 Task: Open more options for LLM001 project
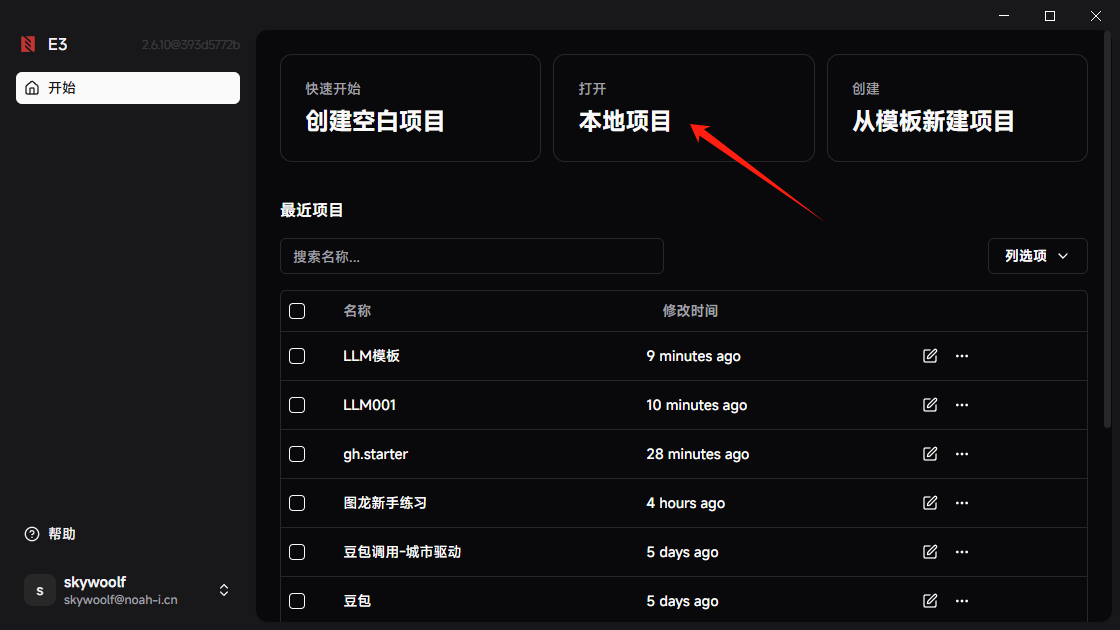tap(962, 405)
